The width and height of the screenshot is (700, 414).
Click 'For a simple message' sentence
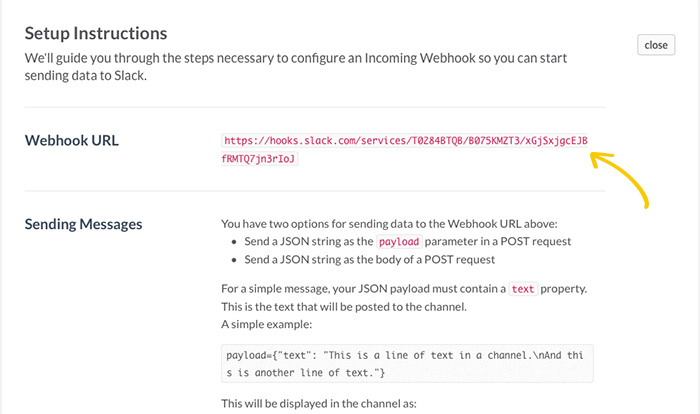[x=404, y=289]
